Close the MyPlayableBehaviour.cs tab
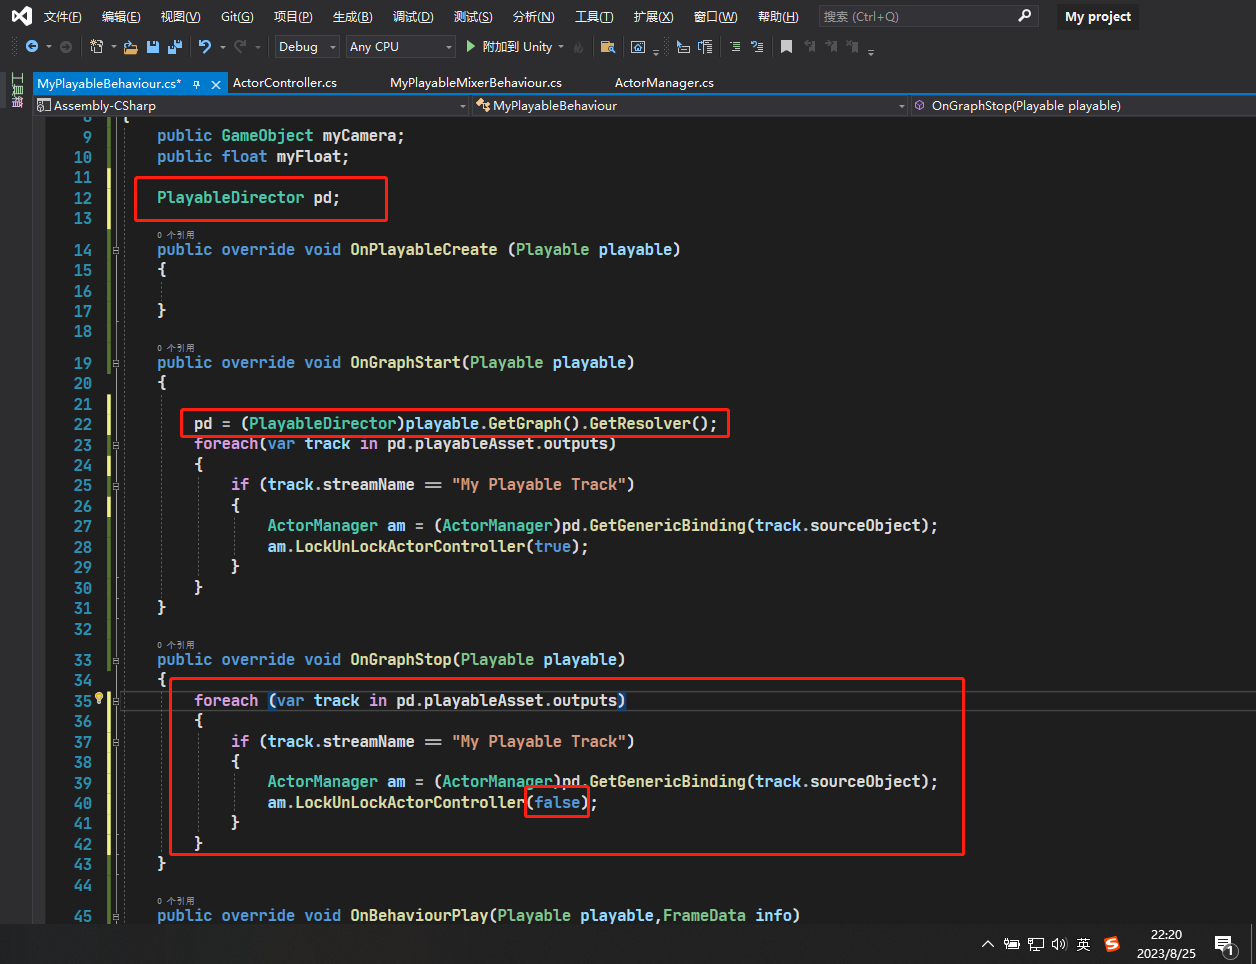Screen dimensions: 1256x964 (216, 84)
